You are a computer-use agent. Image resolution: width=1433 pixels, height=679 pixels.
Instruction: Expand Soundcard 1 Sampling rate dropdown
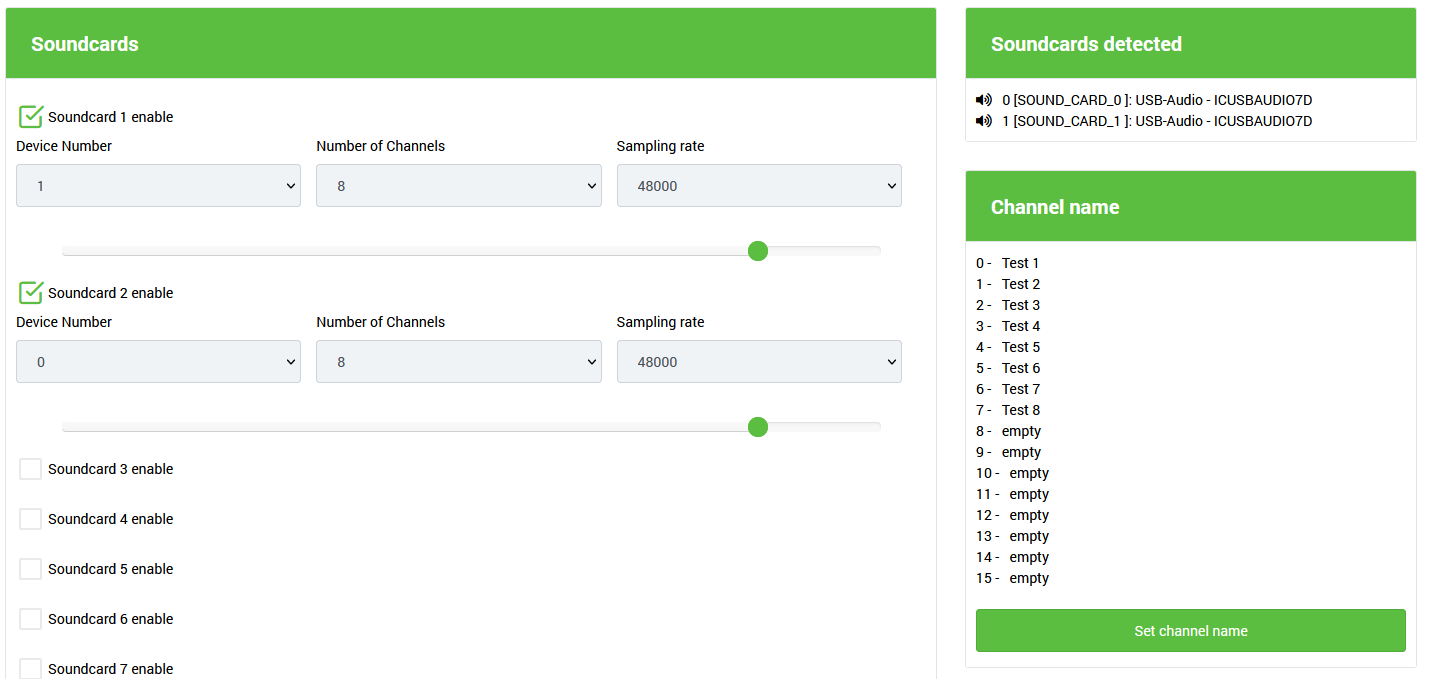tap(758, 186)
